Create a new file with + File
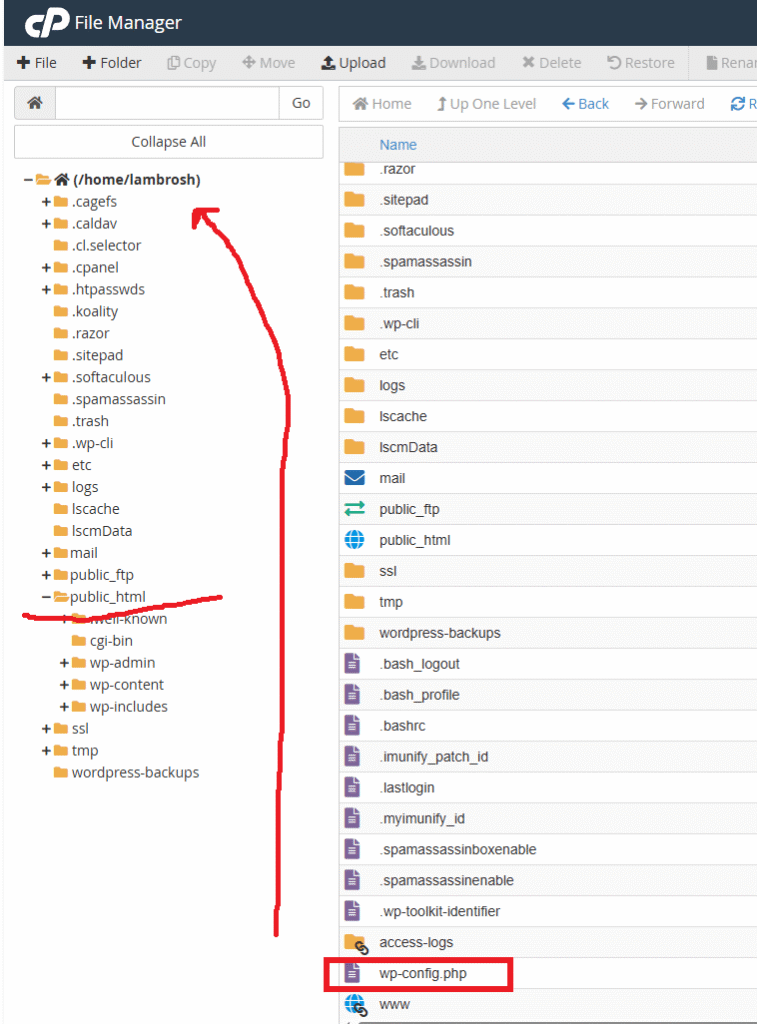 [37, 62]
